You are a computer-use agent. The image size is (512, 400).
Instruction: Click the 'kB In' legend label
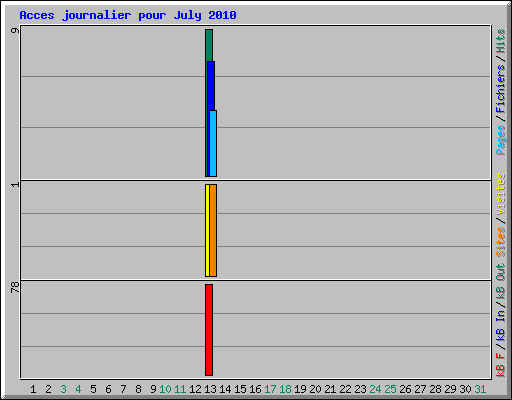click(501, 325)
